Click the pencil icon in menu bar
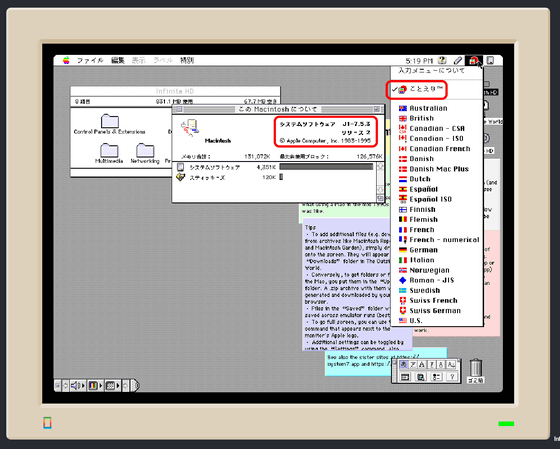This screenshot has height=449, width=560. (458, 61)
